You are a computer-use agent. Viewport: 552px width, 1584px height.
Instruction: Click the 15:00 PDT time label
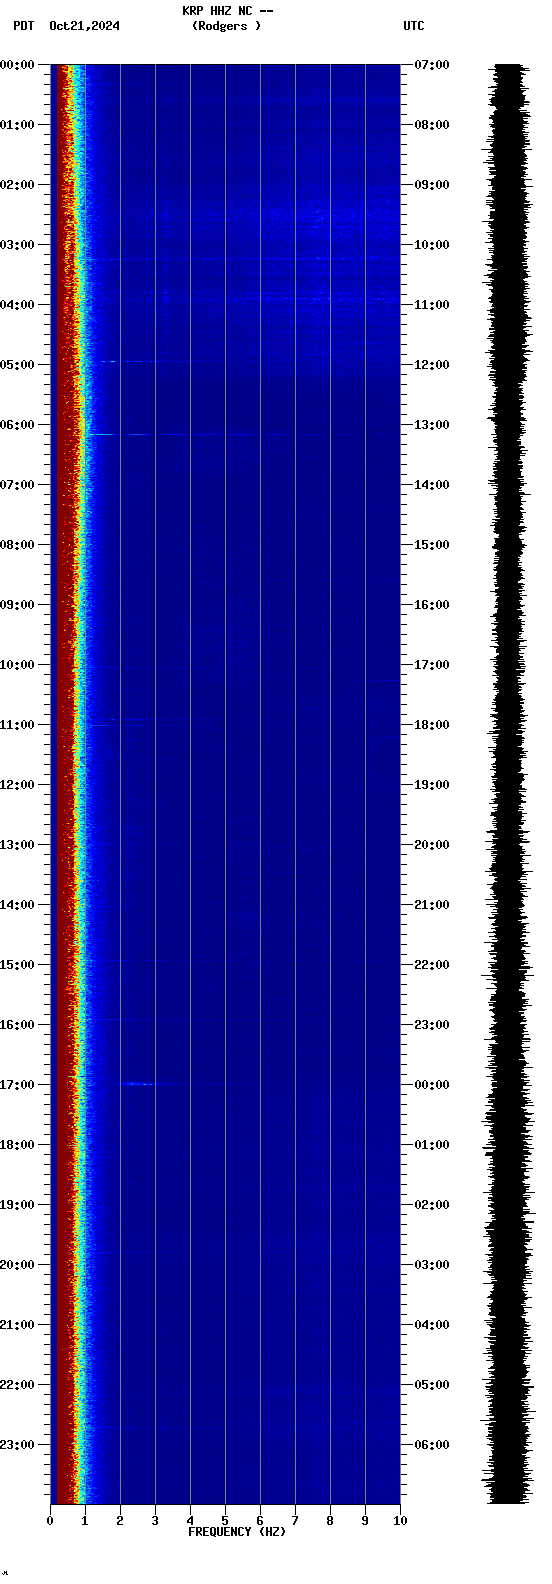point(17,965)
